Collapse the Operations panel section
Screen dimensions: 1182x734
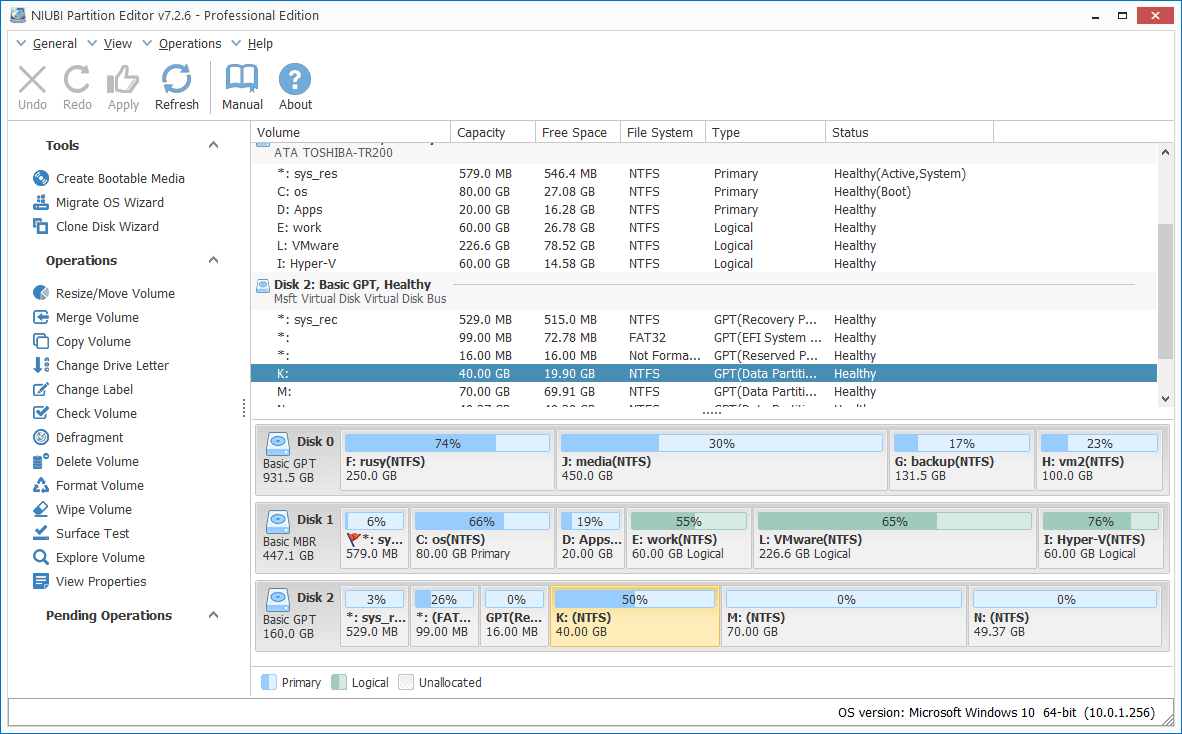[x=213, y=260]
